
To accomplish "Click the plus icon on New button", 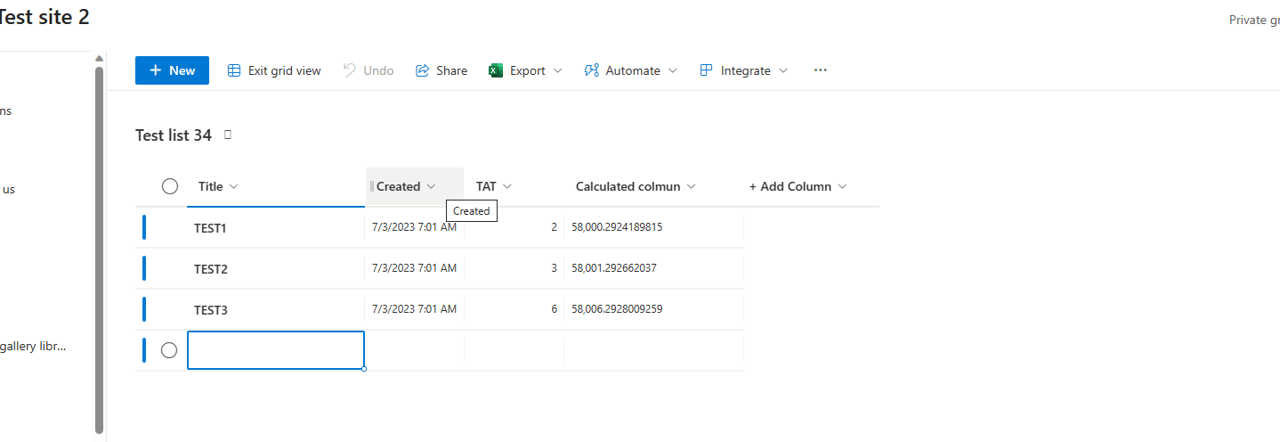I will click(x=155, y=71).
